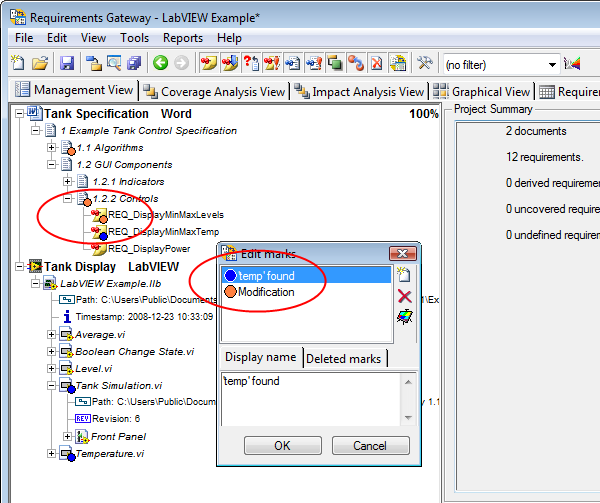Viewport: 600px width, 503px height.
Task: Click the Open folder toolbar icon
Action: (x=40, y=63)
